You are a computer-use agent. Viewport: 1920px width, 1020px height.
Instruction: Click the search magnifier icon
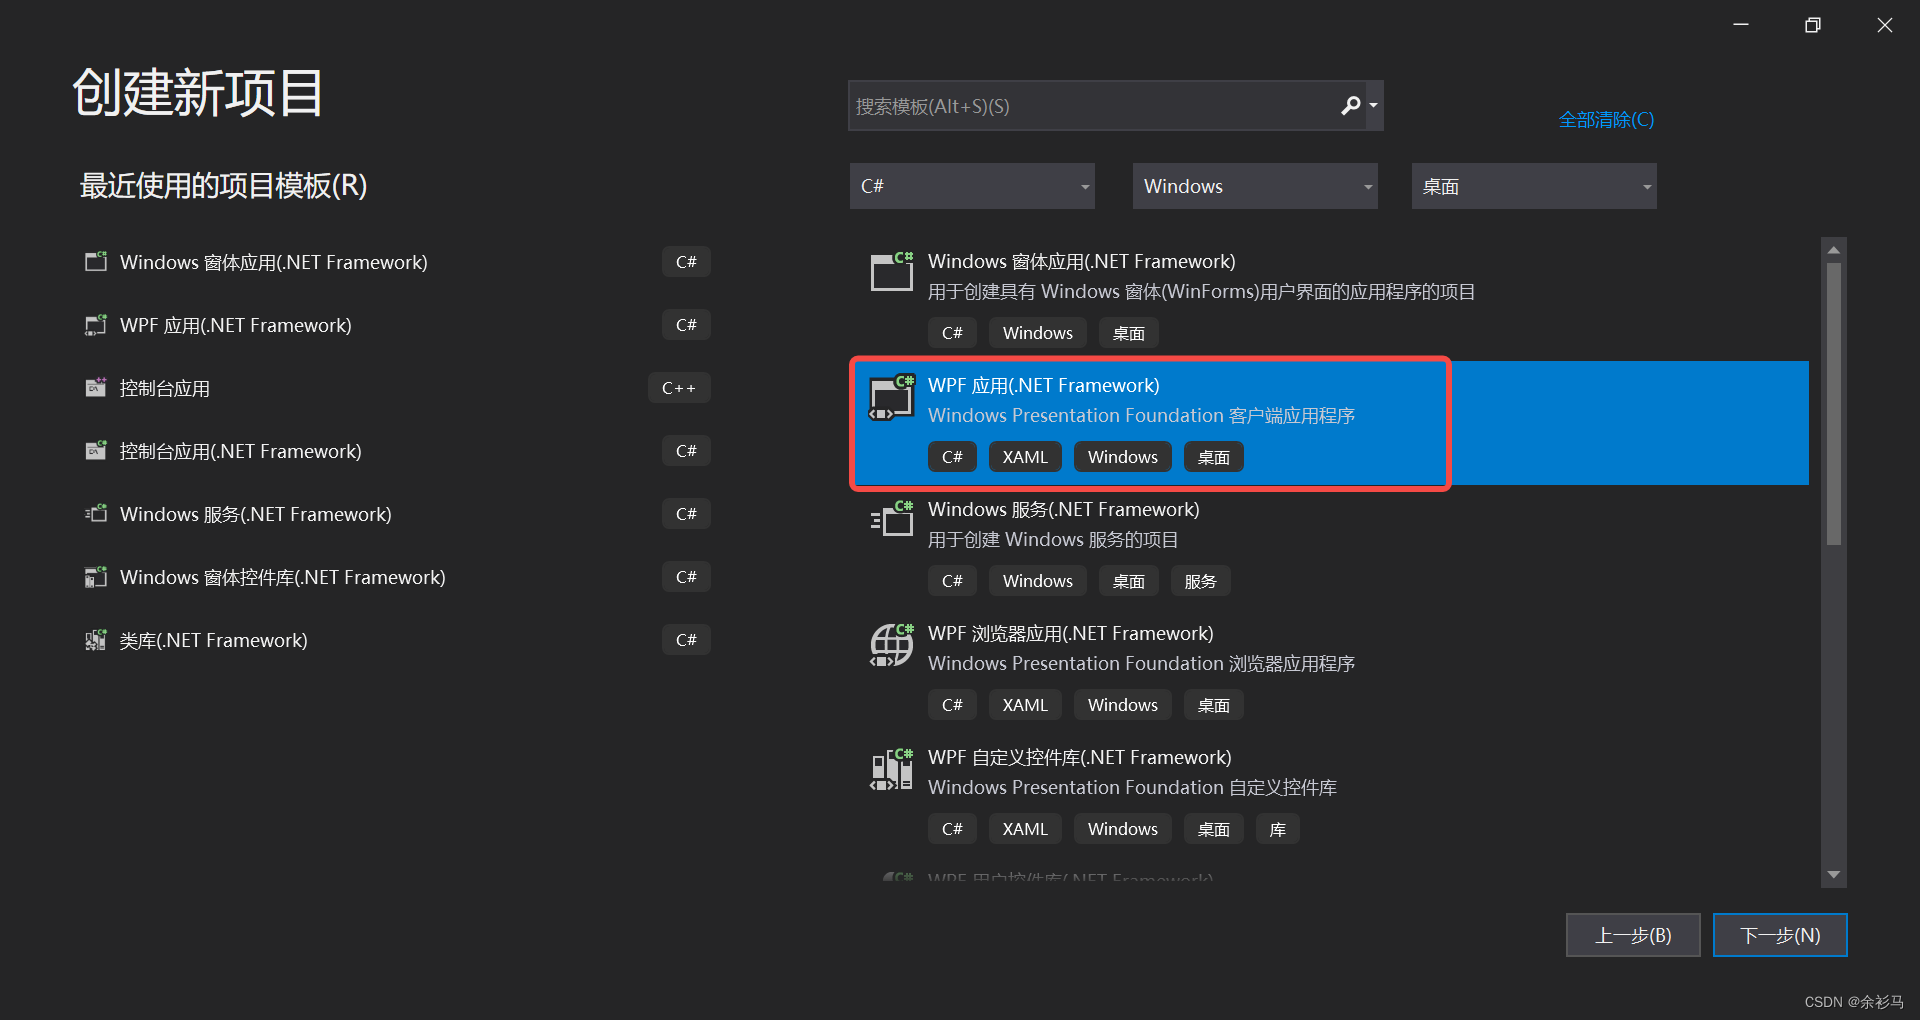coord(1349,105)
